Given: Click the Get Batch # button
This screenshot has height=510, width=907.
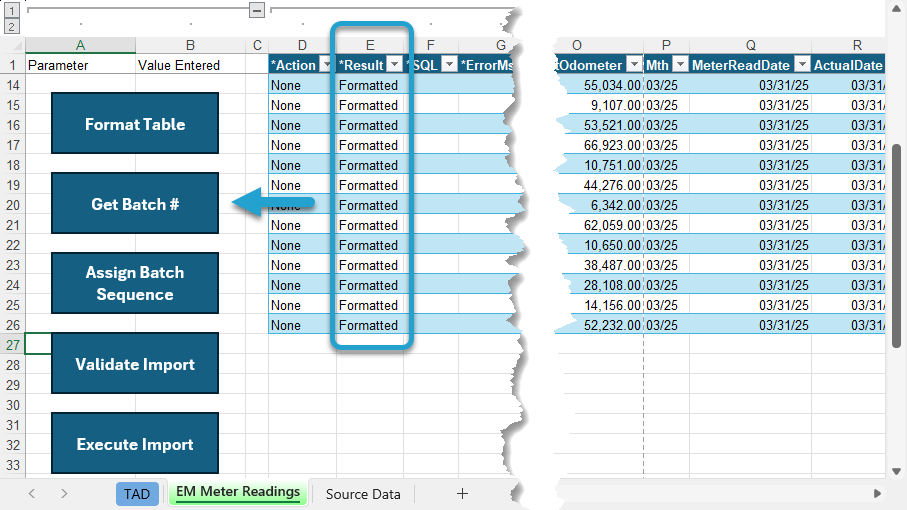Looking at the screenshot, I should [x=135, y=203].
